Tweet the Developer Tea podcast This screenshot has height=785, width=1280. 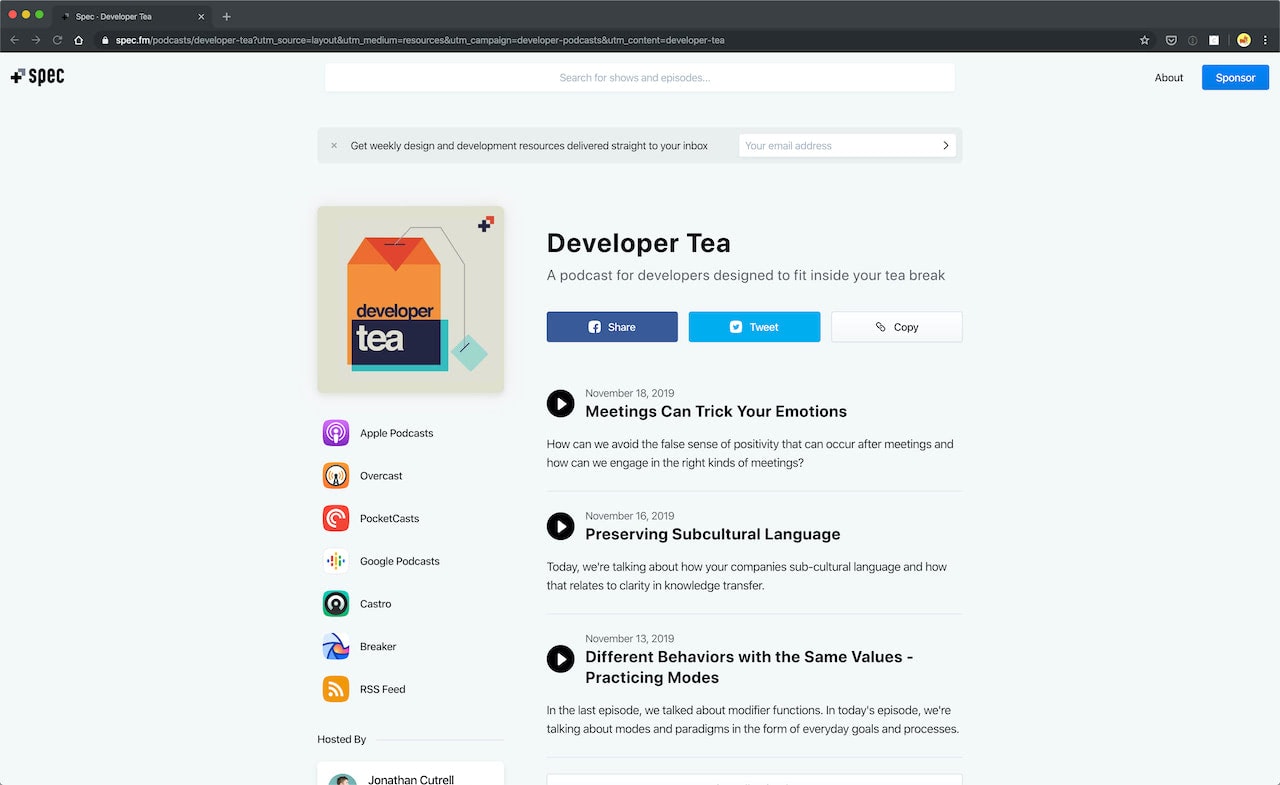754,327
